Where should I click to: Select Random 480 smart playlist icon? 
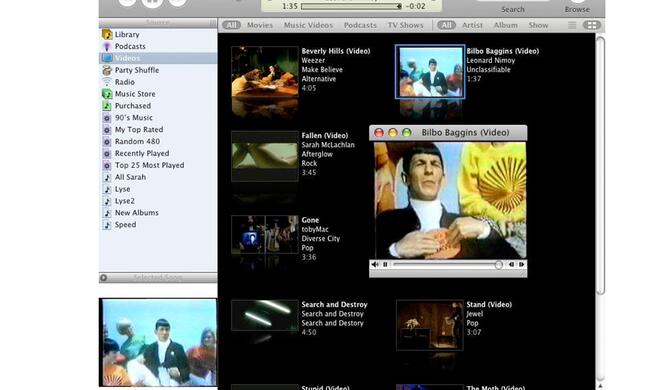coord(107,142)
